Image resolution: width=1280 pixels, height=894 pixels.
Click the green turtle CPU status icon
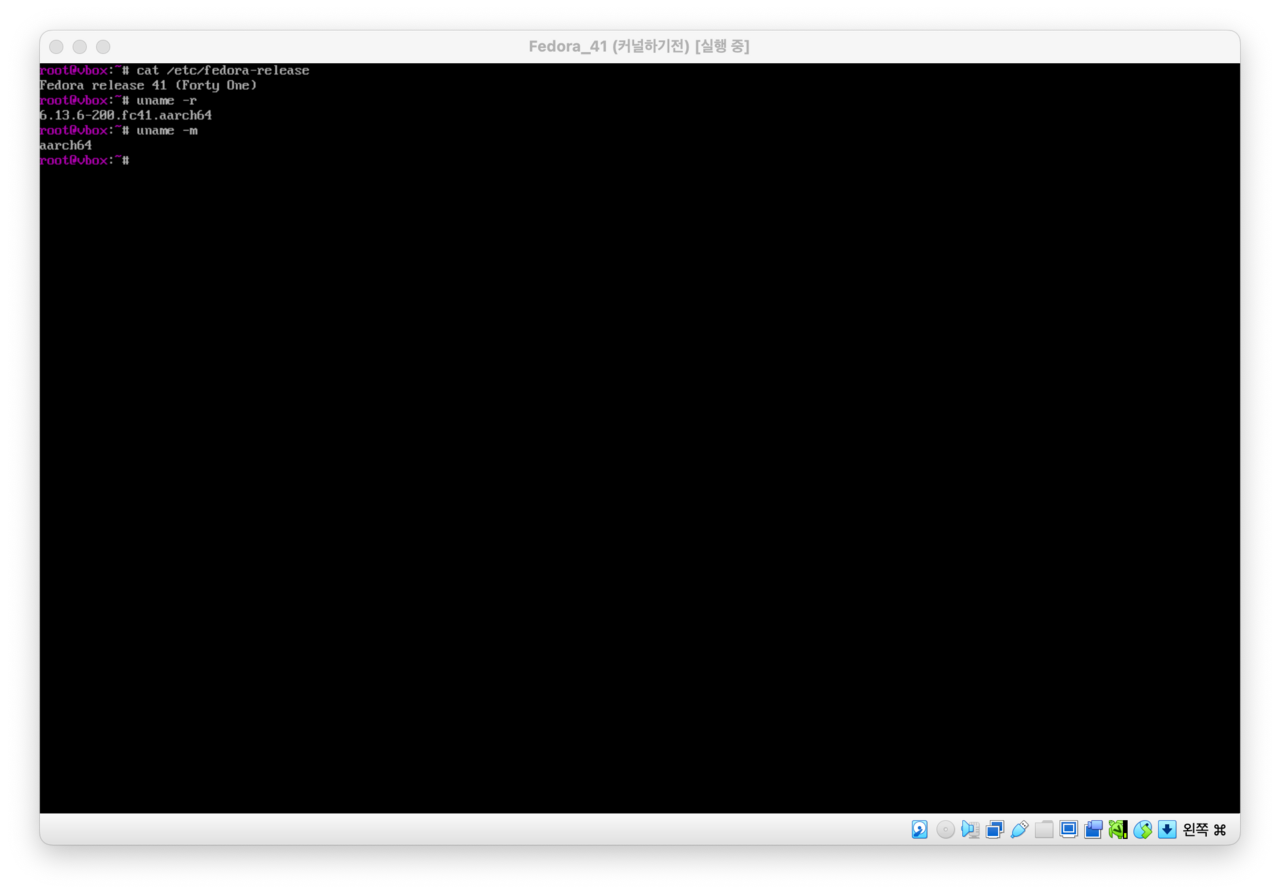1118,829
